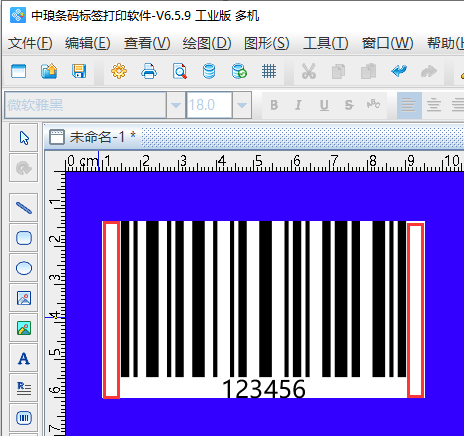
Task: Click the copy icon
Action: tap(339, 71)
